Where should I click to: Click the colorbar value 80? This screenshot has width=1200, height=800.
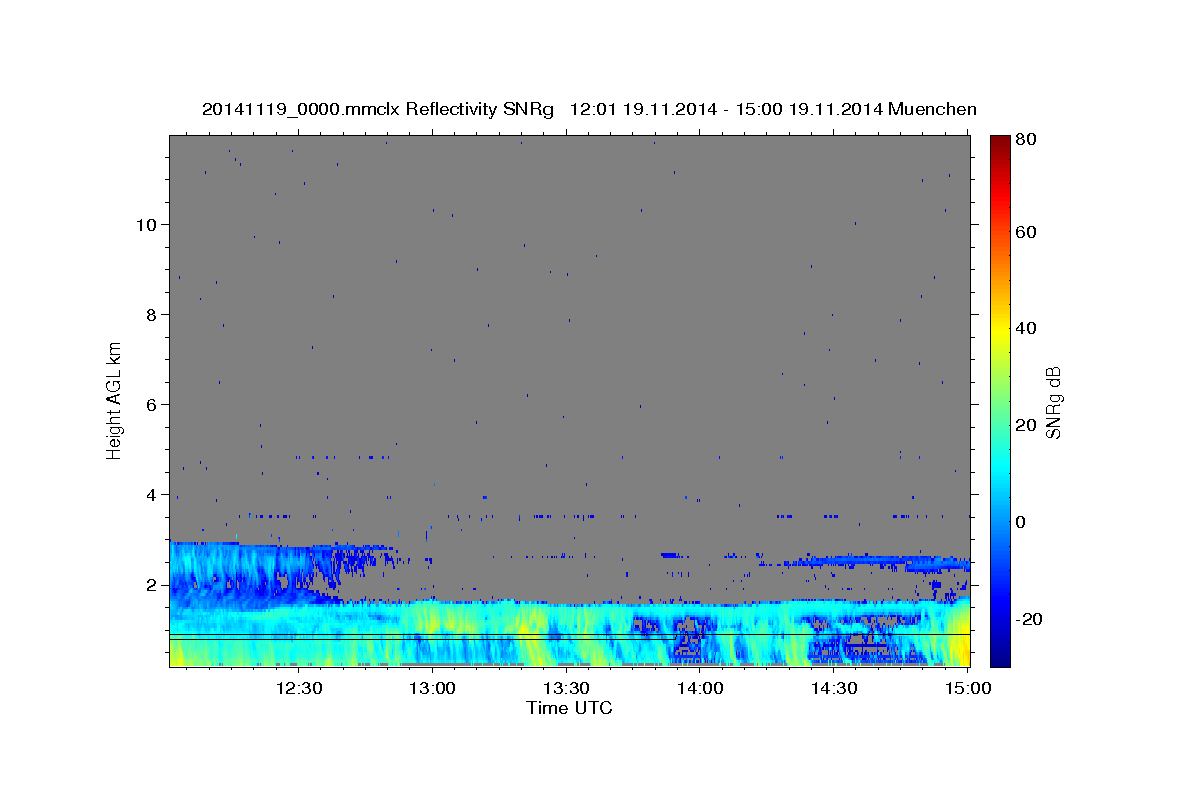[1026, 140]
